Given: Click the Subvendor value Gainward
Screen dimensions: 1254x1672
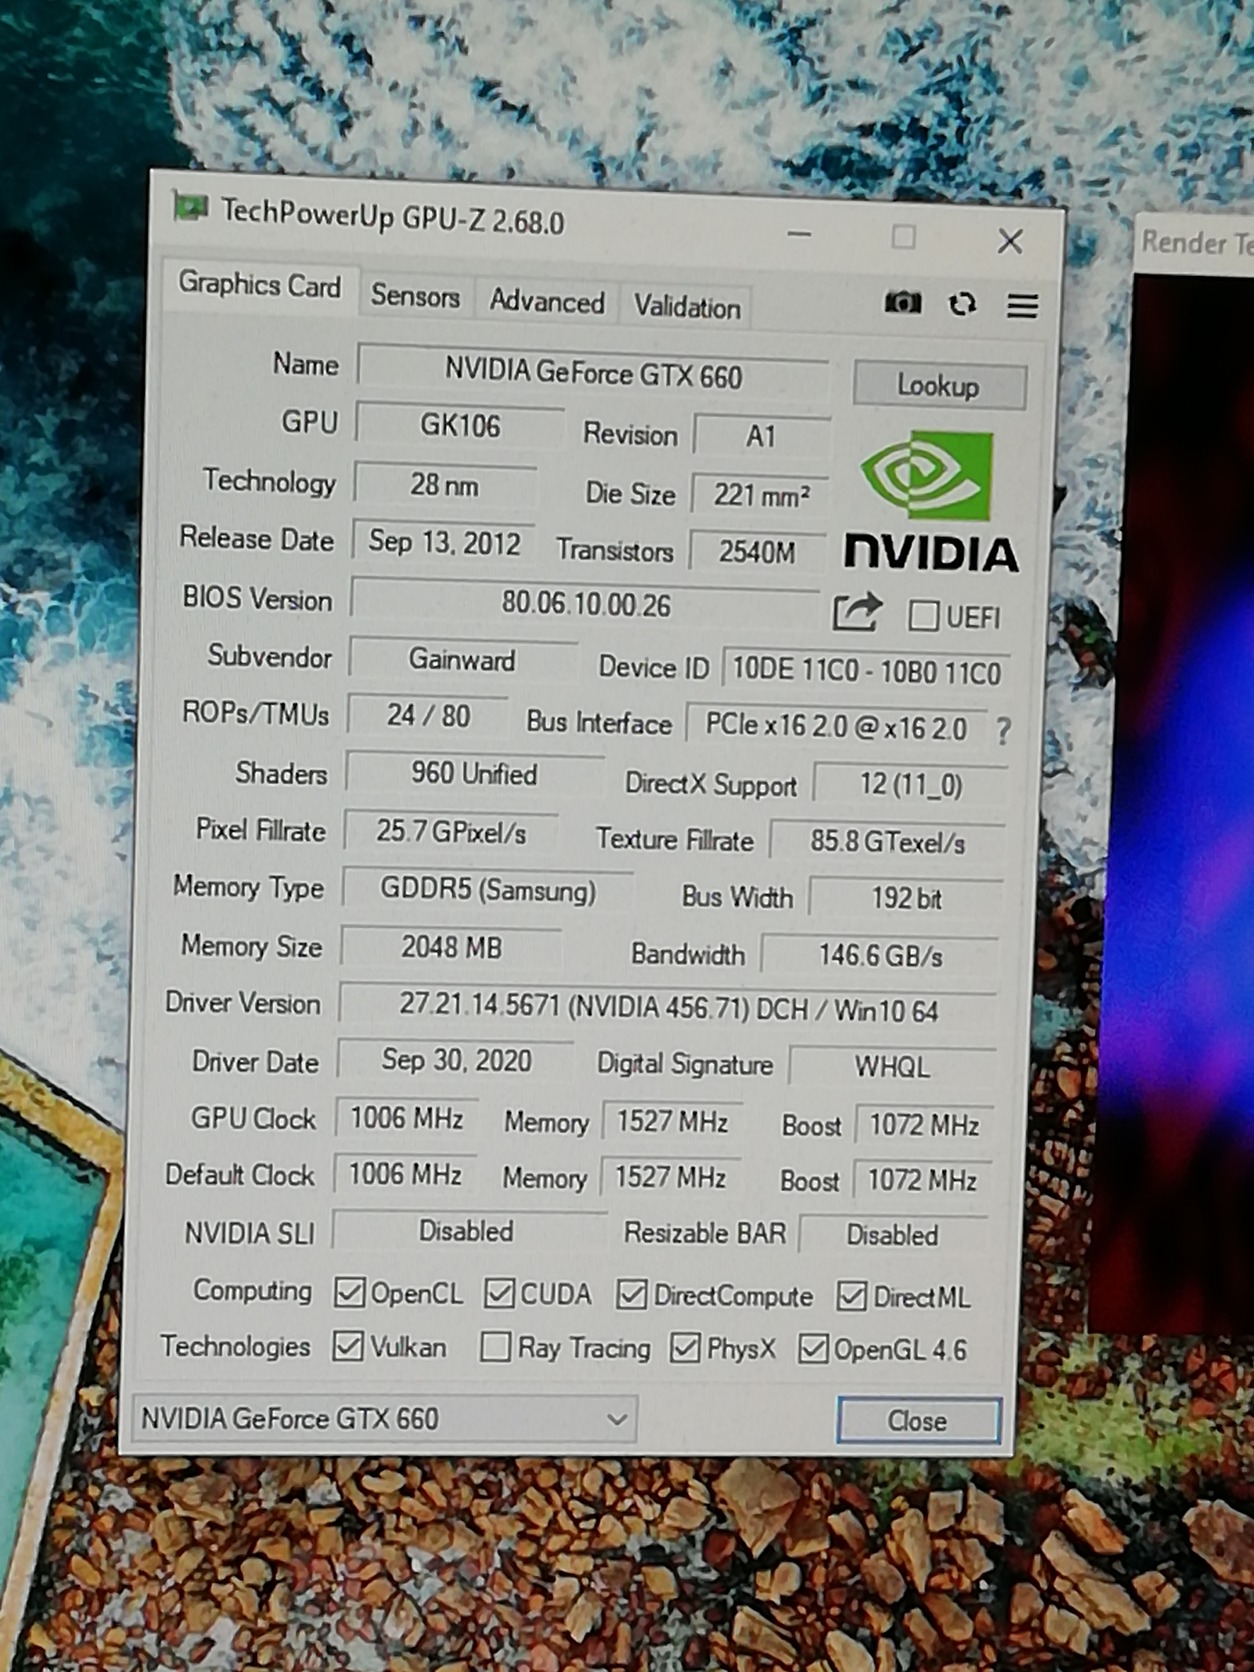Looking at the screenshot, I should pyautogui.click(x=462, y=659).
